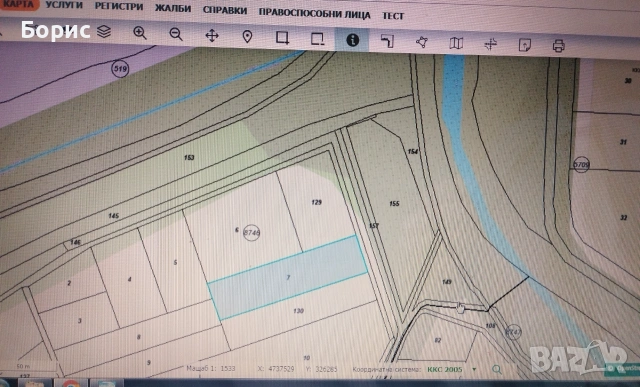Click parcel label 32

click(624, 218)
